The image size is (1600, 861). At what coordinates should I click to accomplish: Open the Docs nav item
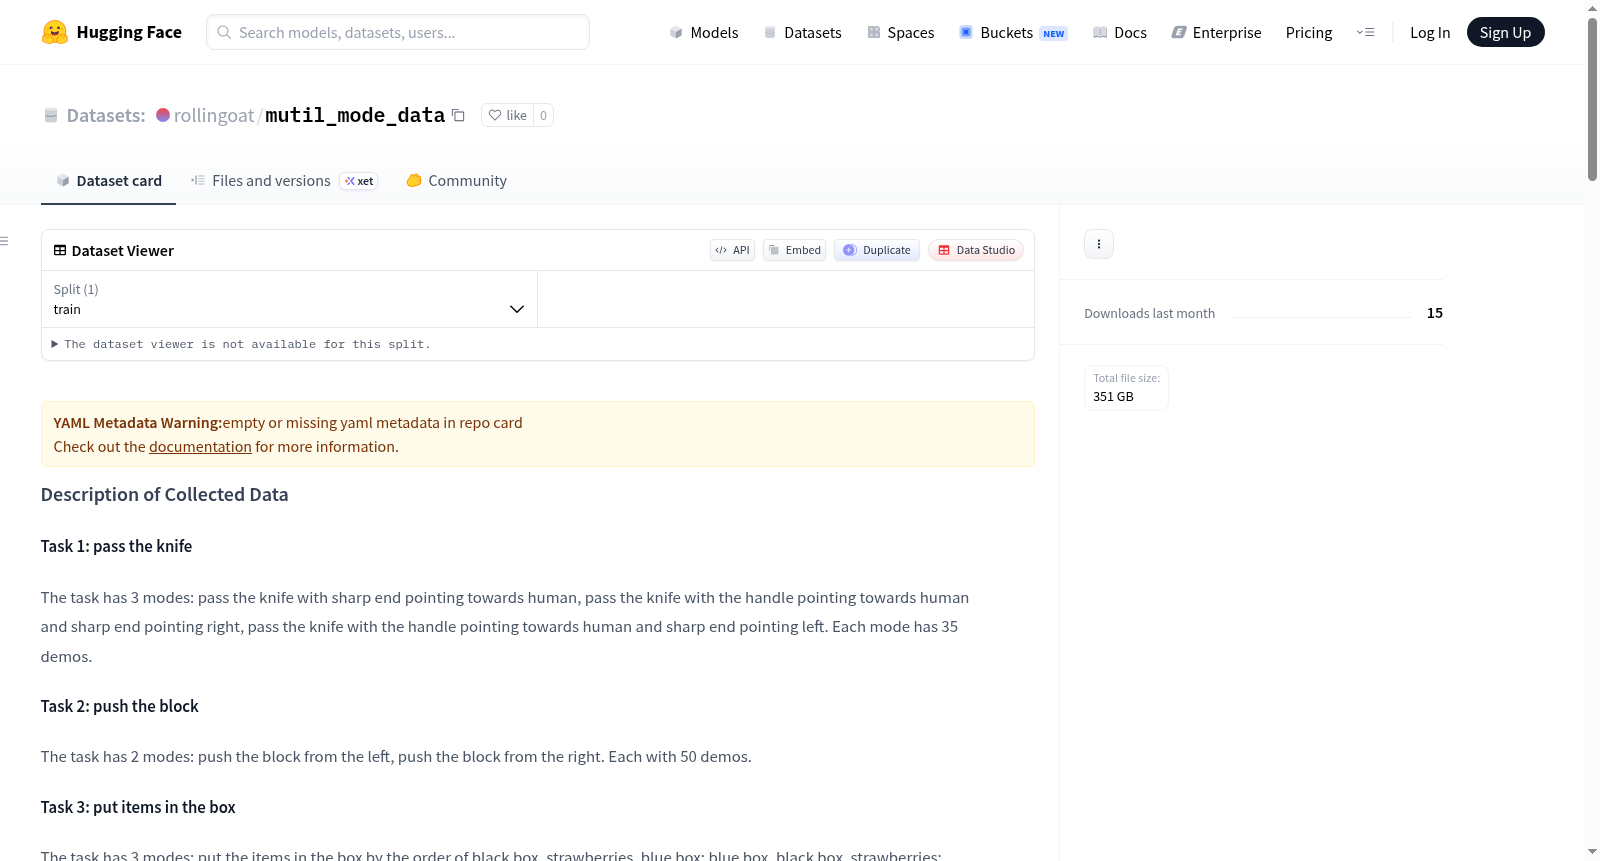click(x=1120, y=32)
